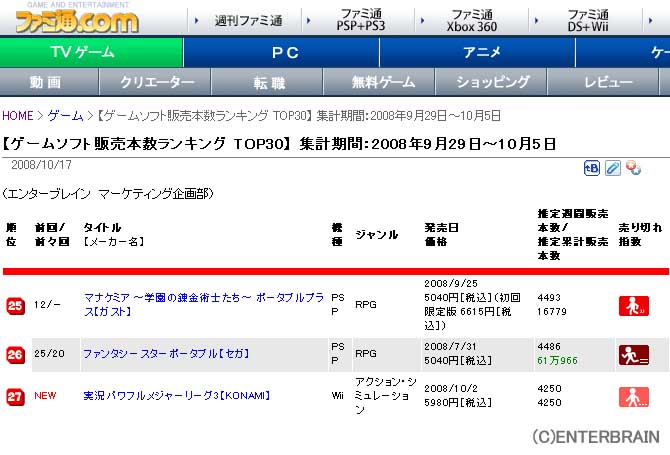Click the release date 2008/7/31

[450, 346]
